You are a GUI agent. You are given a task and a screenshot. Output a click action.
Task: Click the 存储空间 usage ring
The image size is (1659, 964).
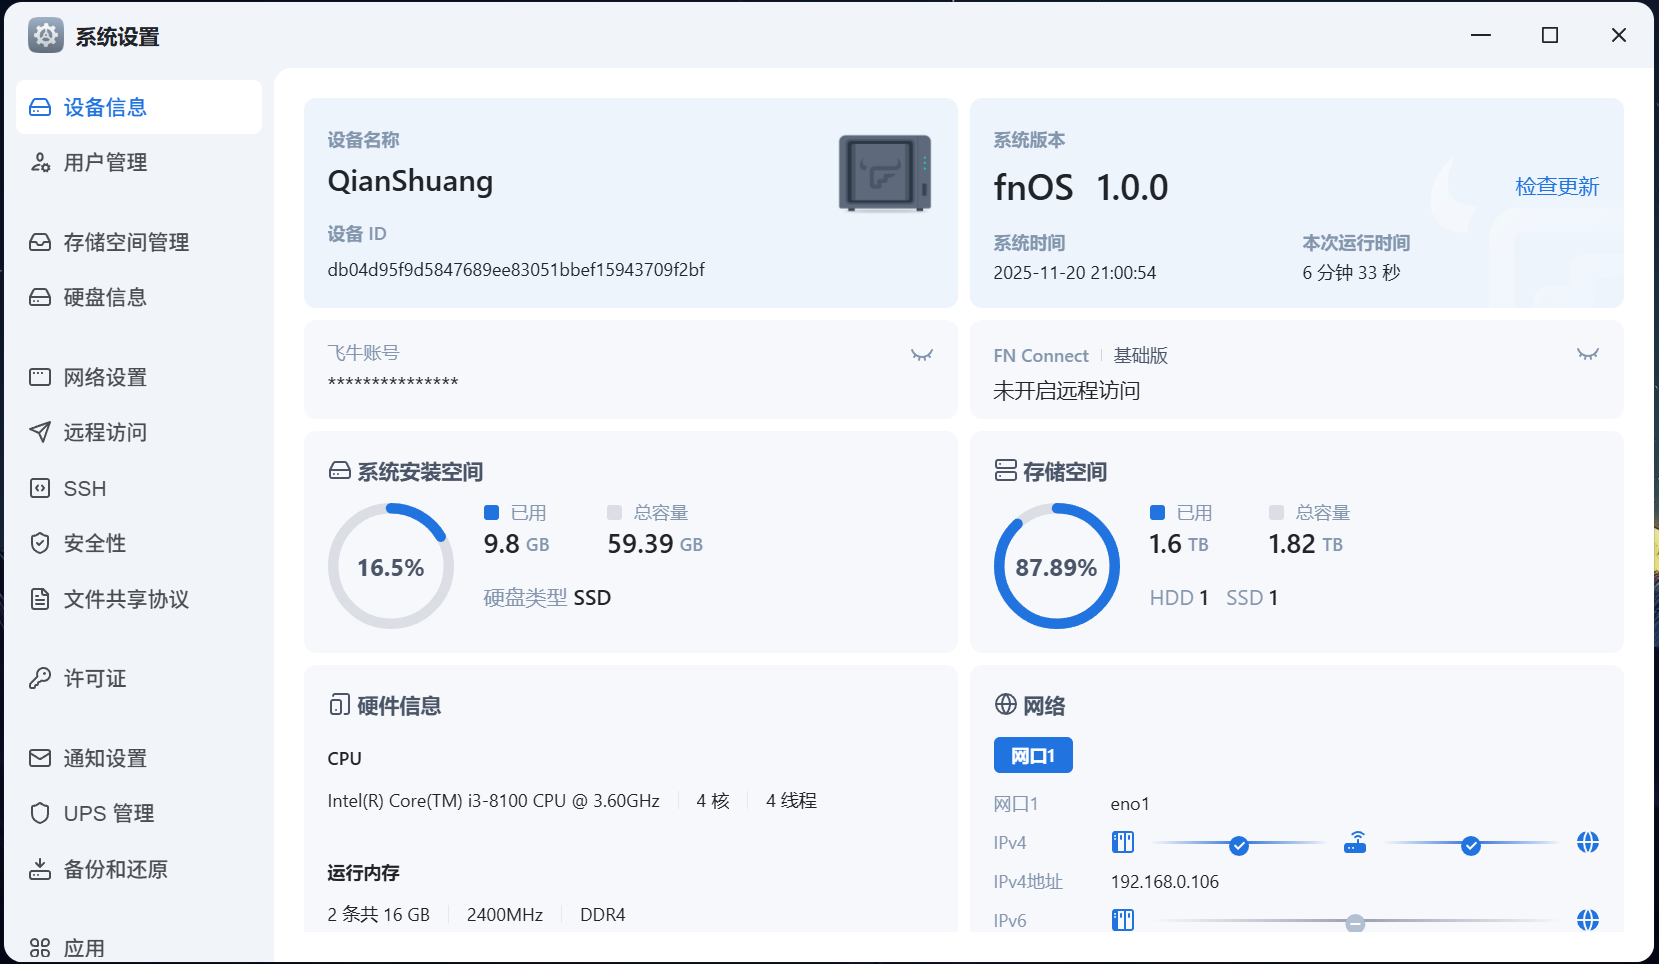click(1057, 565)
